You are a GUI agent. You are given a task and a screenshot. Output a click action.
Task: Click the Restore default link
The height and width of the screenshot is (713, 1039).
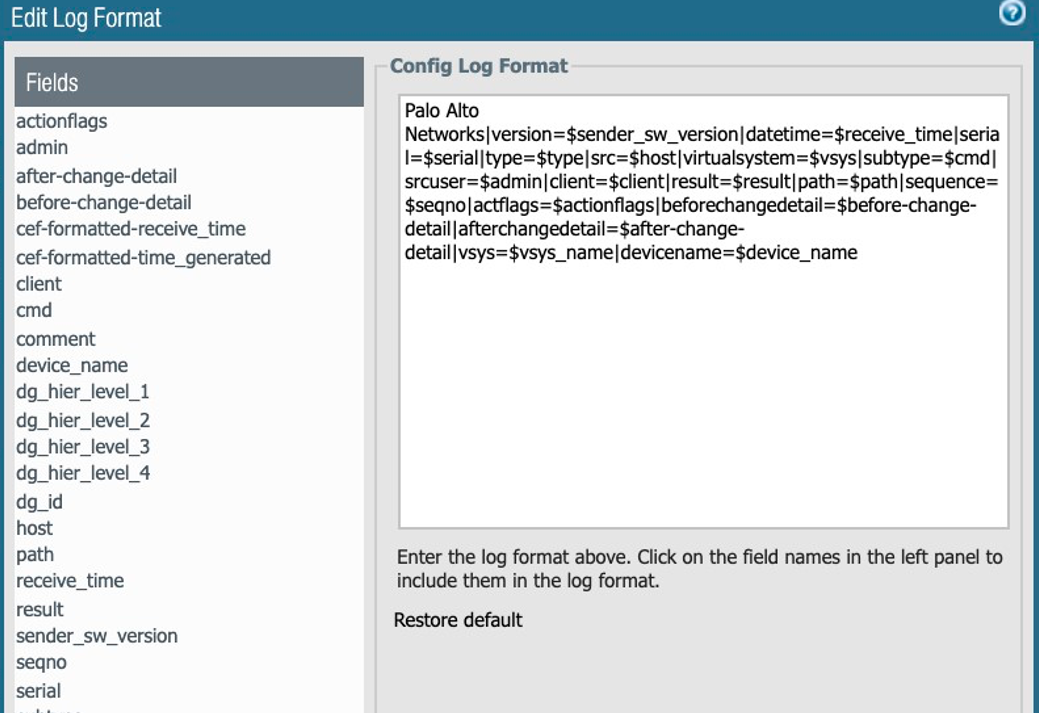click(x=458, y=620)
